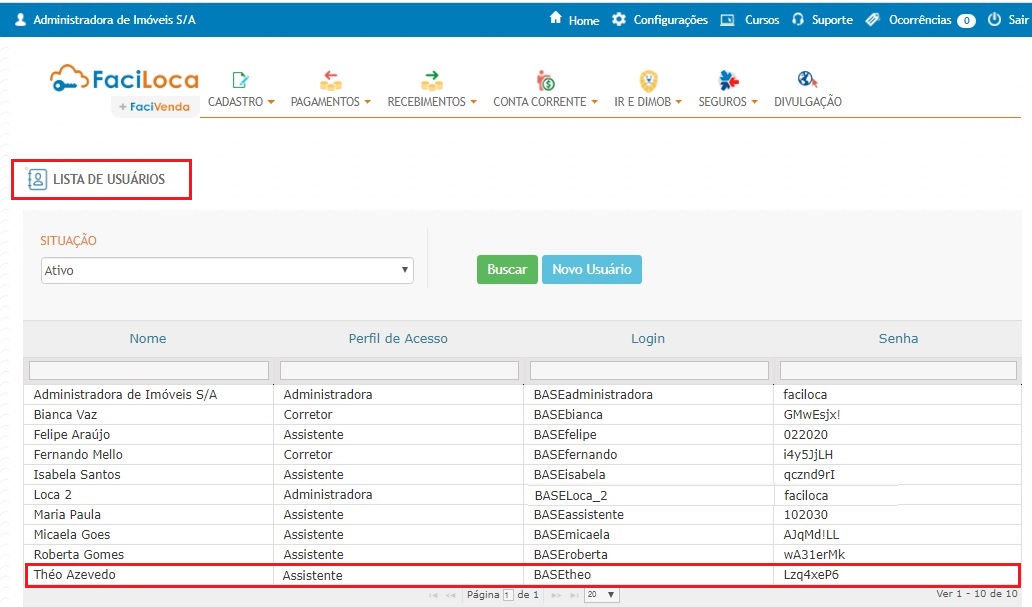Select the Théo Azevedo user row
This screenshot has height=607, width=1032.
pos(148,575)
